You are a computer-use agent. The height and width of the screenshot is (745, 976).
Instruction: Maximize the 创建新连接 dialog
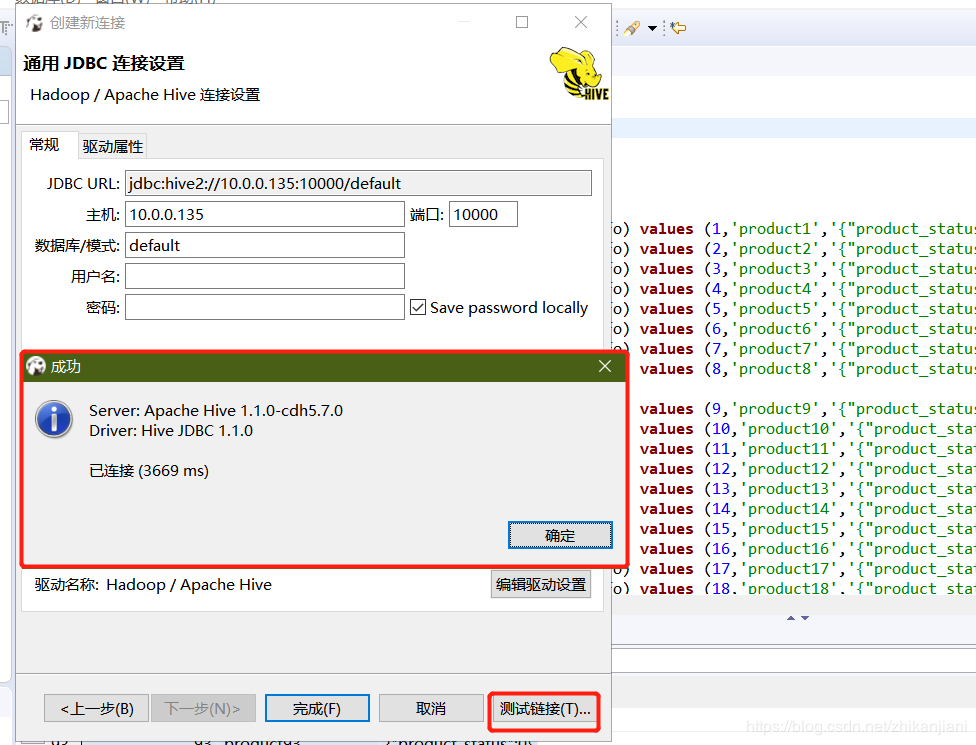(x=522, y=22)
